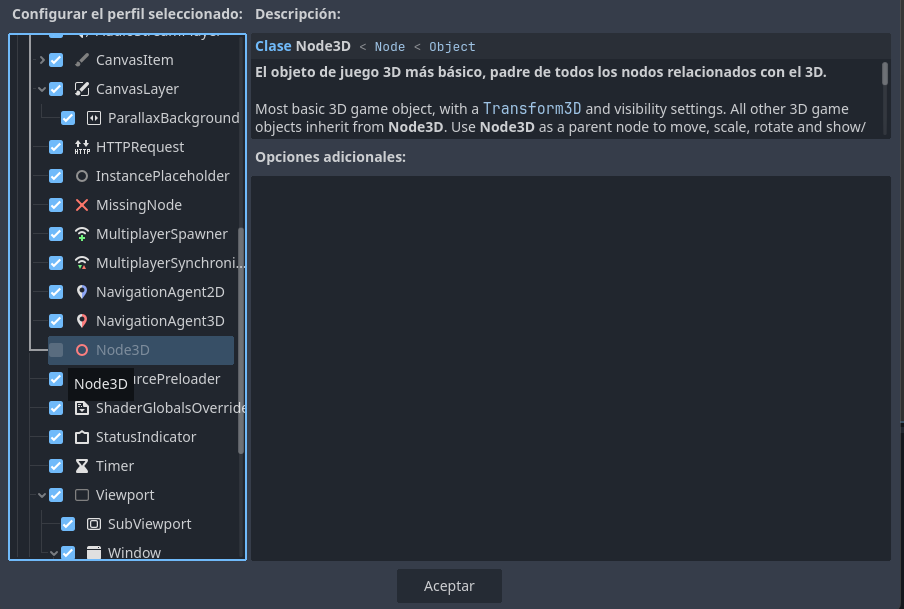Click the Viewport rectangle icon
Screen dimensions: 904x609
[82, 495]
